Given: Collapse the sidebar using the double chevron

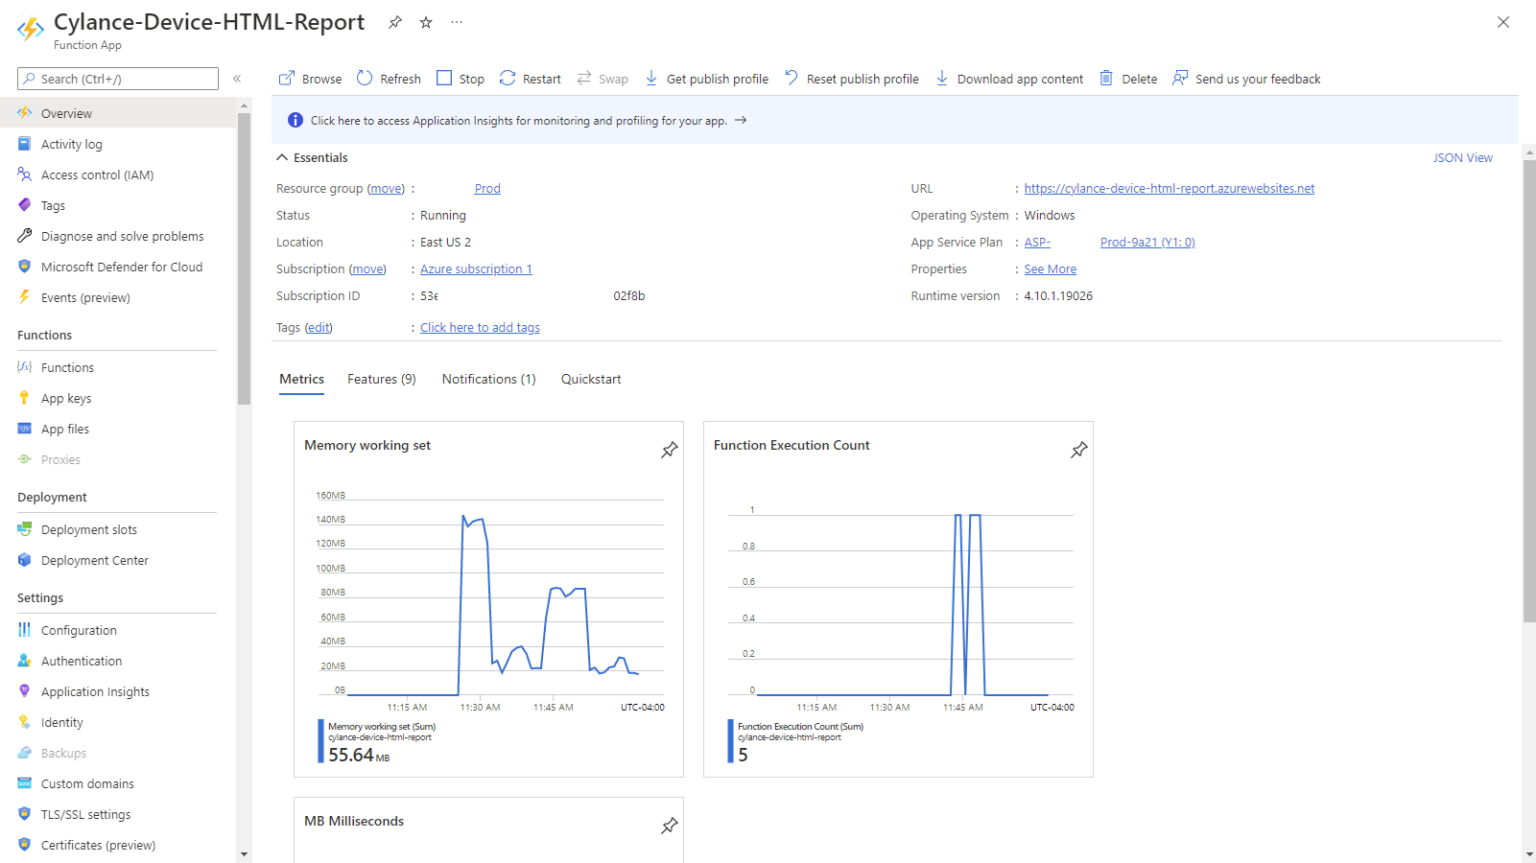Looking at the screenshot, I should click(x=237, y=79).
